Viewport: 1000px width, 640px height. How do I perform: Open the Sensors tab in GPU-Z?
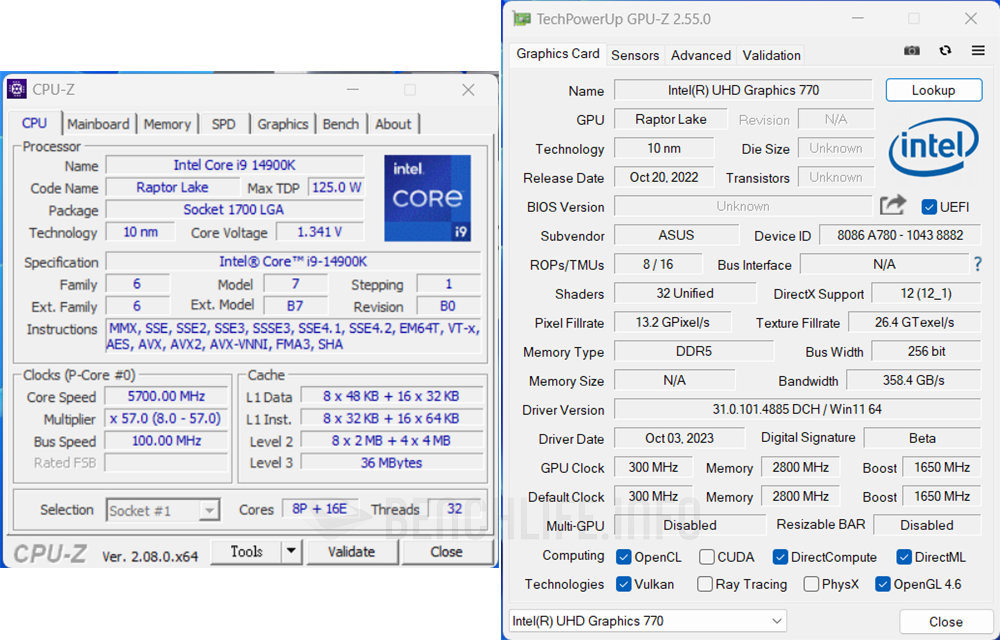[635, 55]
